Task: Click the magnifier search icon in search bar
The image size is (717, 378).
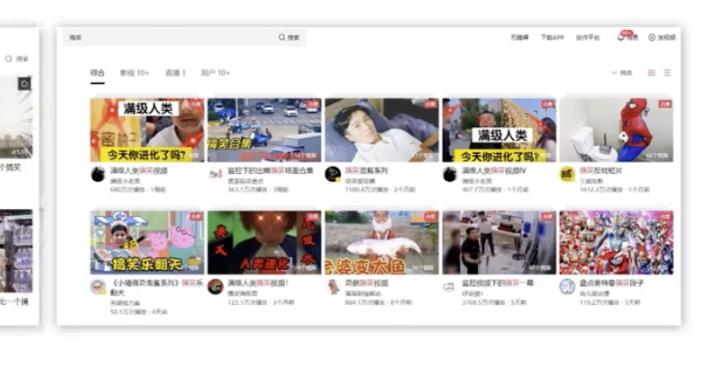Action: (282, 37)
